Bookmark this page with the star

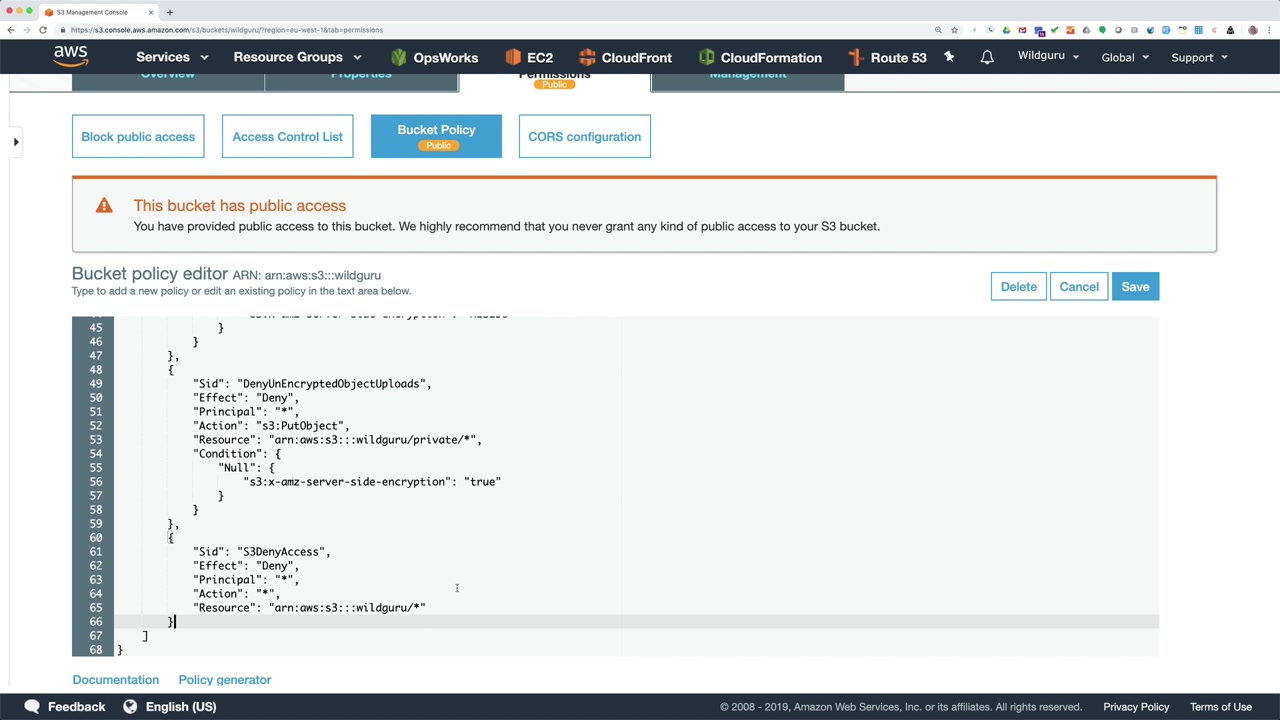[x=954, y=30]
